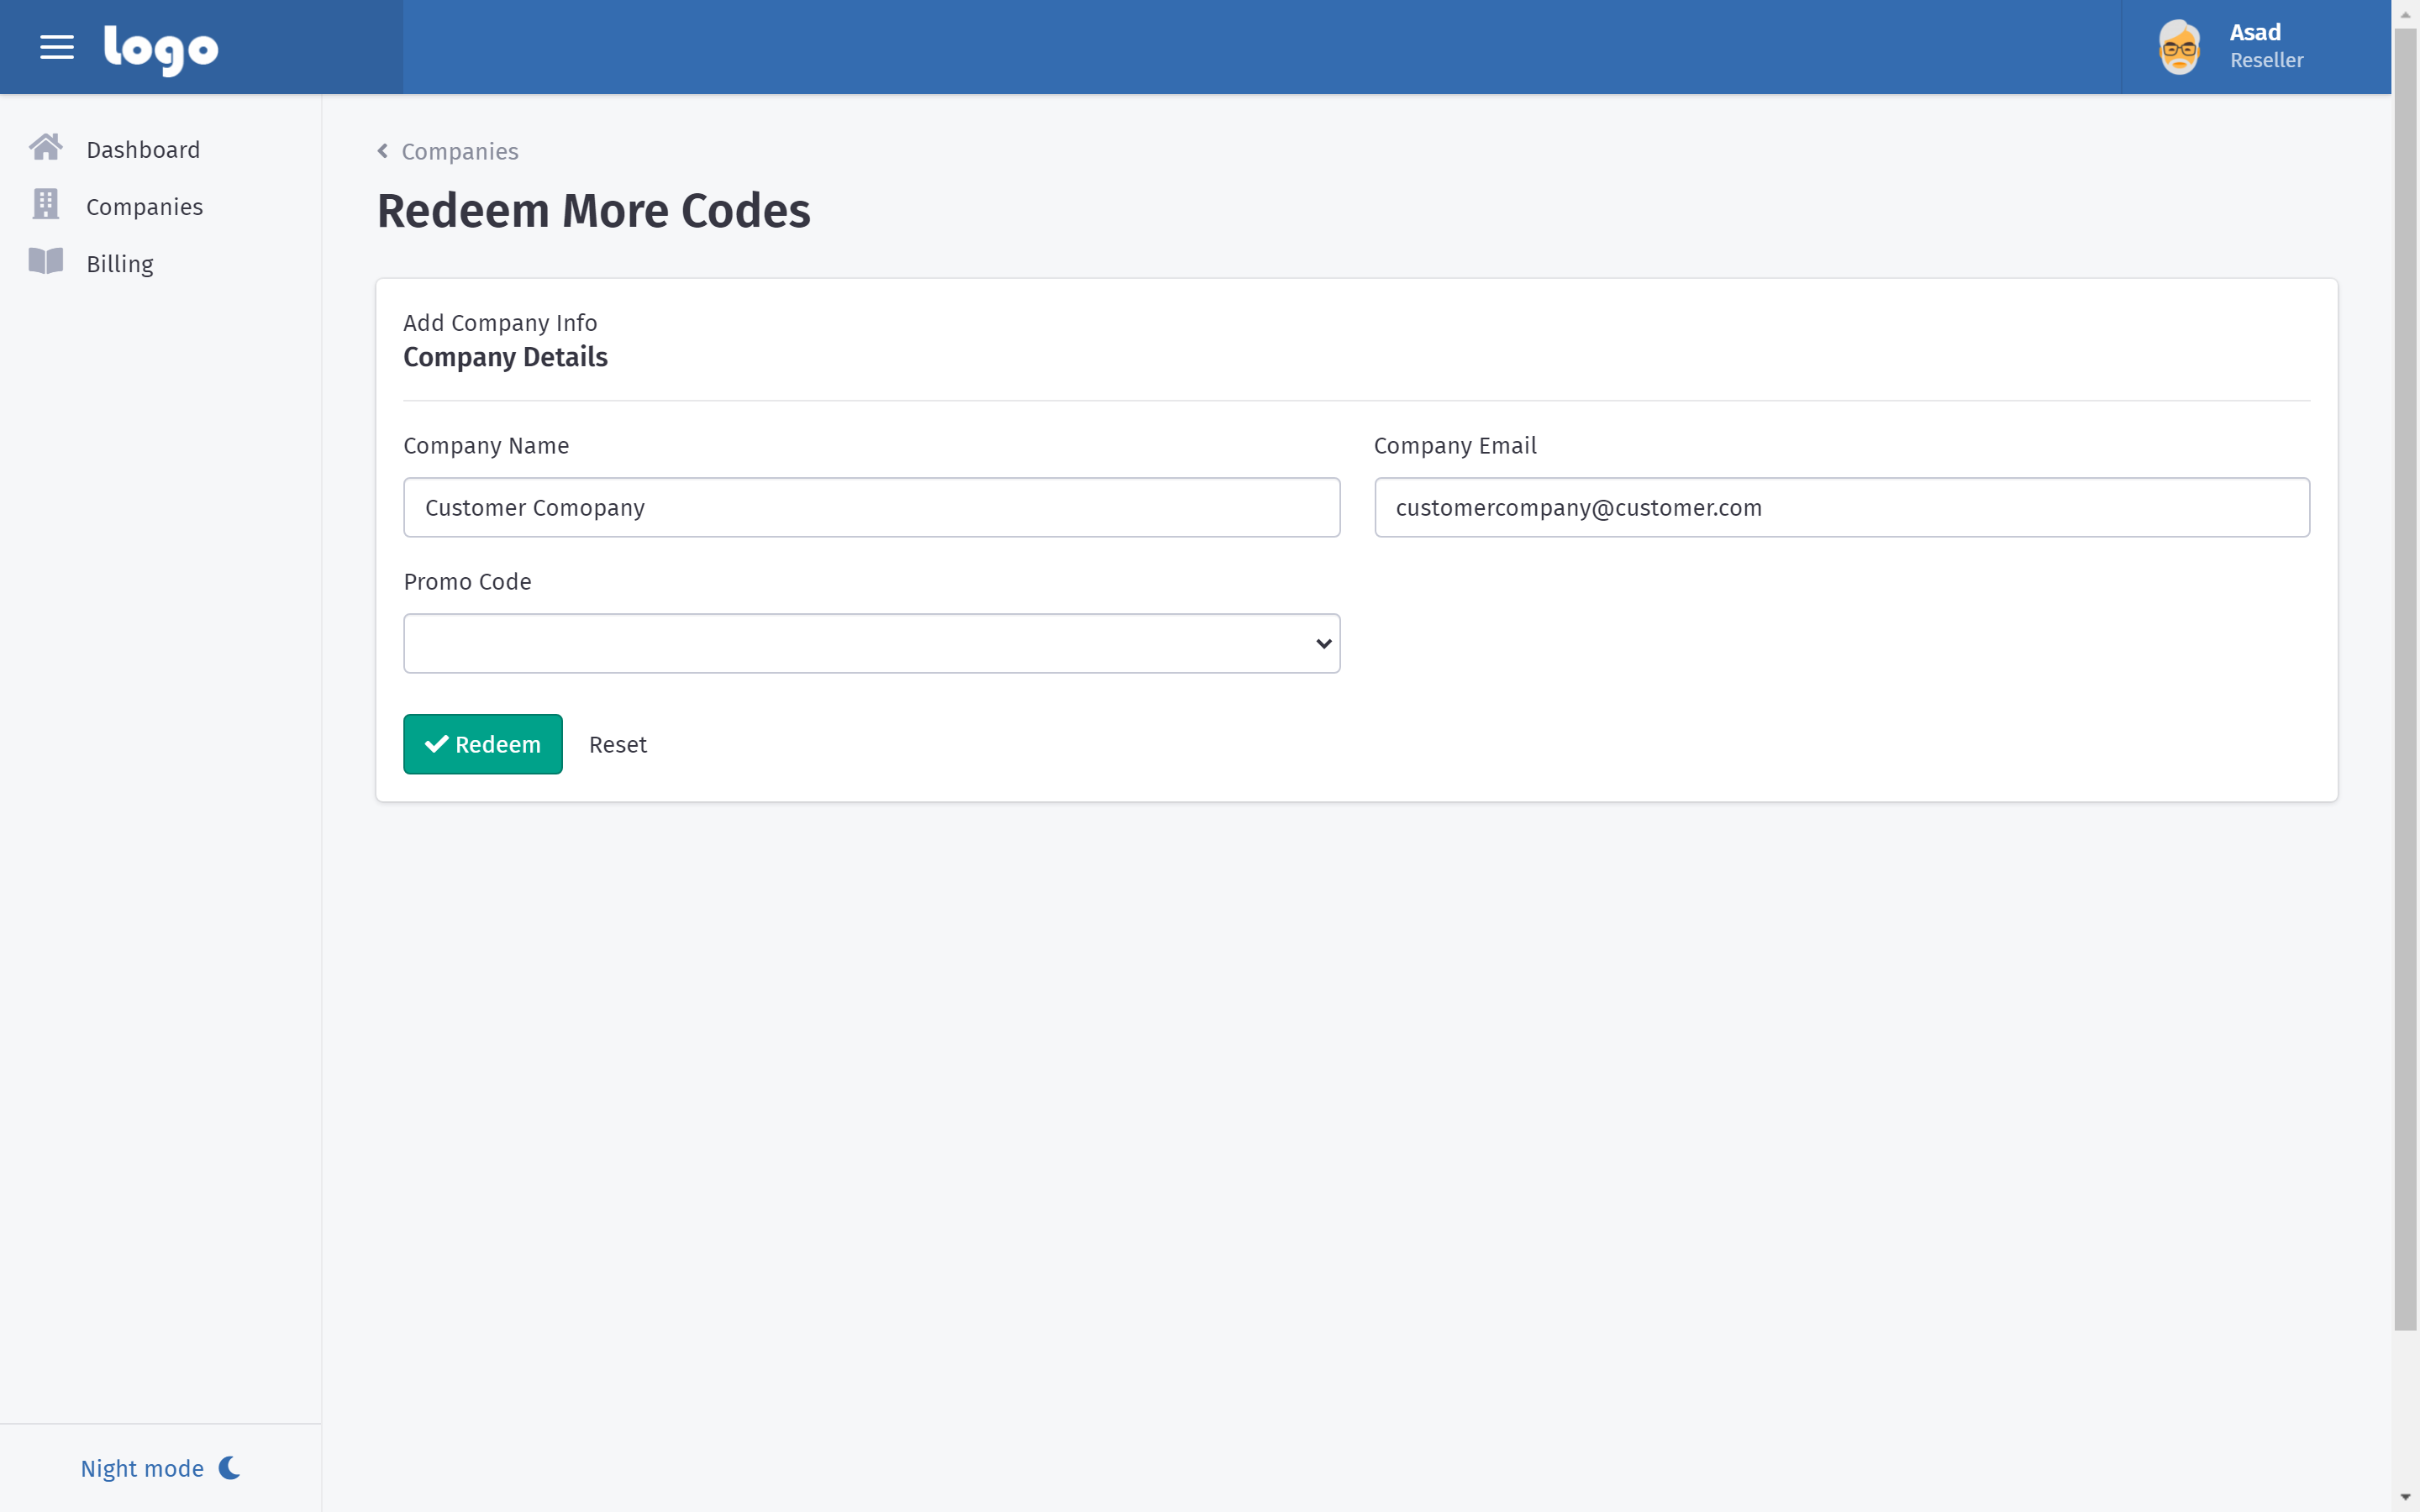Click the Companies building icon
This screenshot has height=1512, width=2420.
tap(46, 205)
